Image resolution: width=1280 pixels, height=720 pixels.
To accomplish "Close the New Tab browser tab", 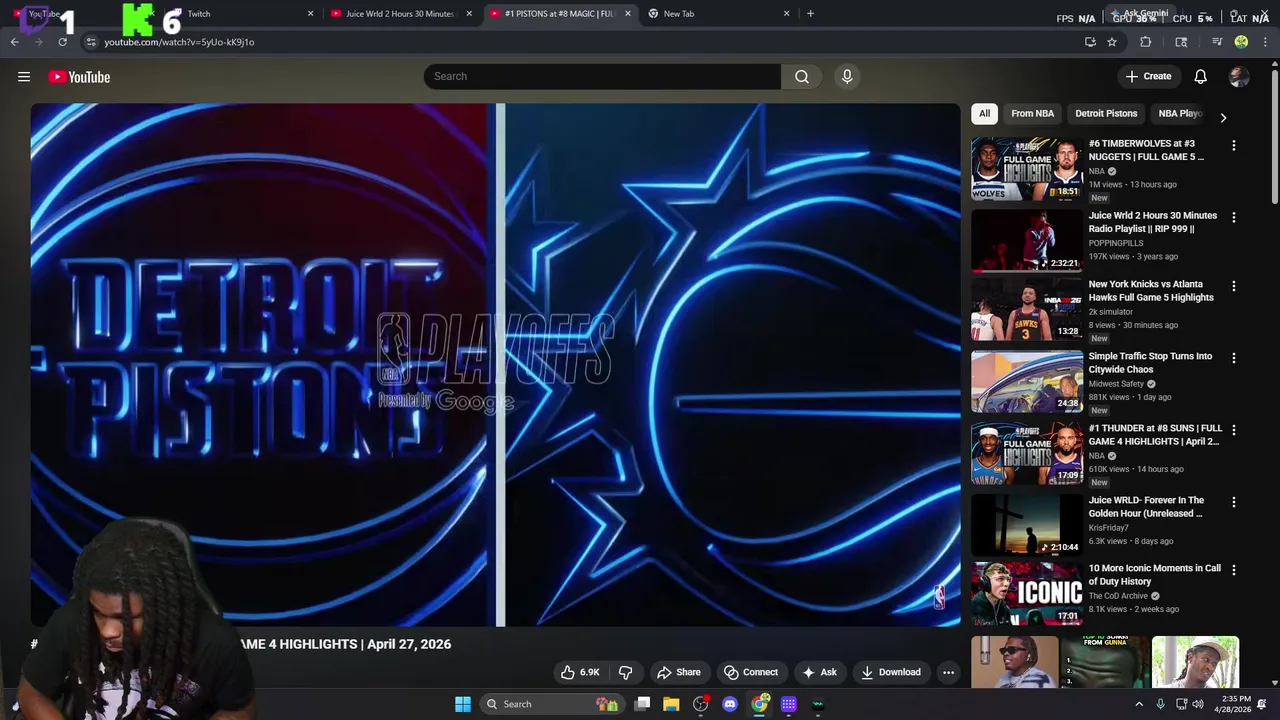I will [786, 14].
